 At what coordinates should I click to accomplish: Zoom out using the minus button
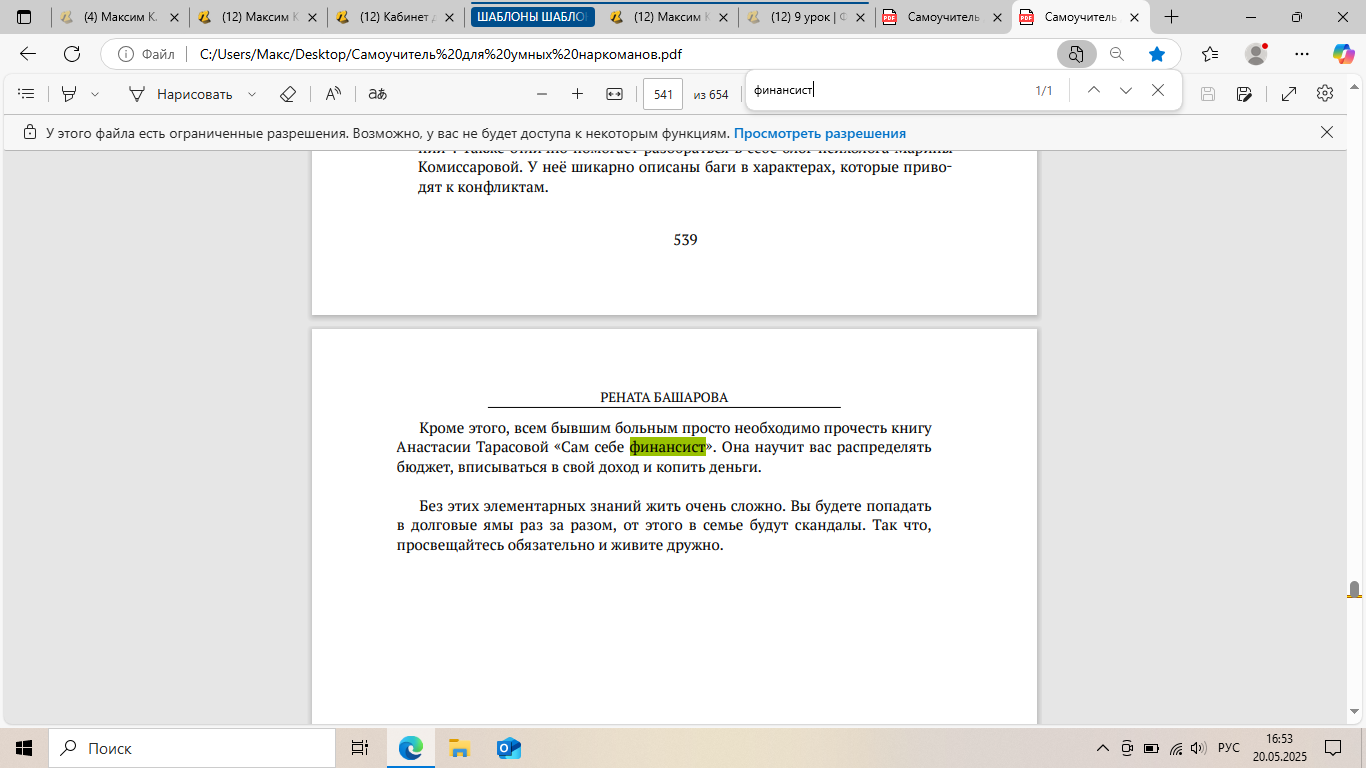(542, 94)
